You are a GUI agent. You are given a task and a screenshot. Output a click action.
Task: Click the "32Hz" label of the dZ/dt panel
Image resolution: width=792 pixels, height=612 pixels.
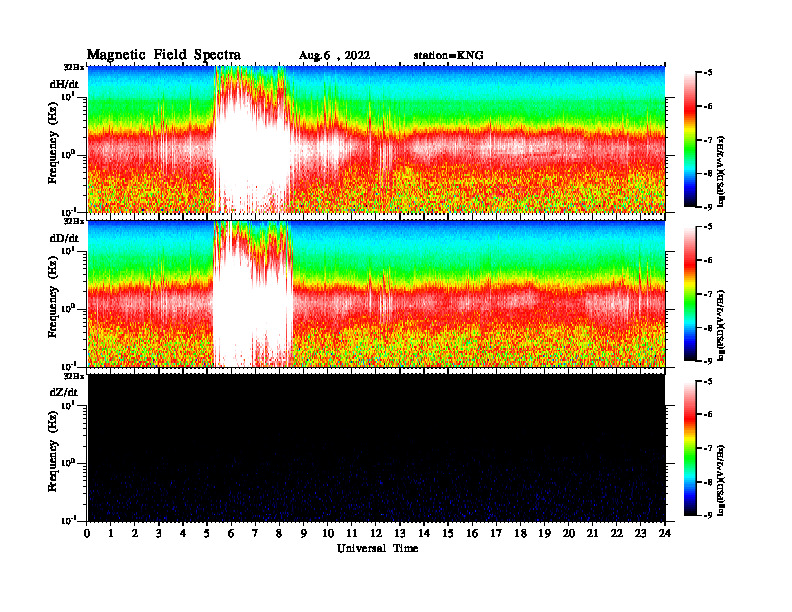tap(74, 376)
